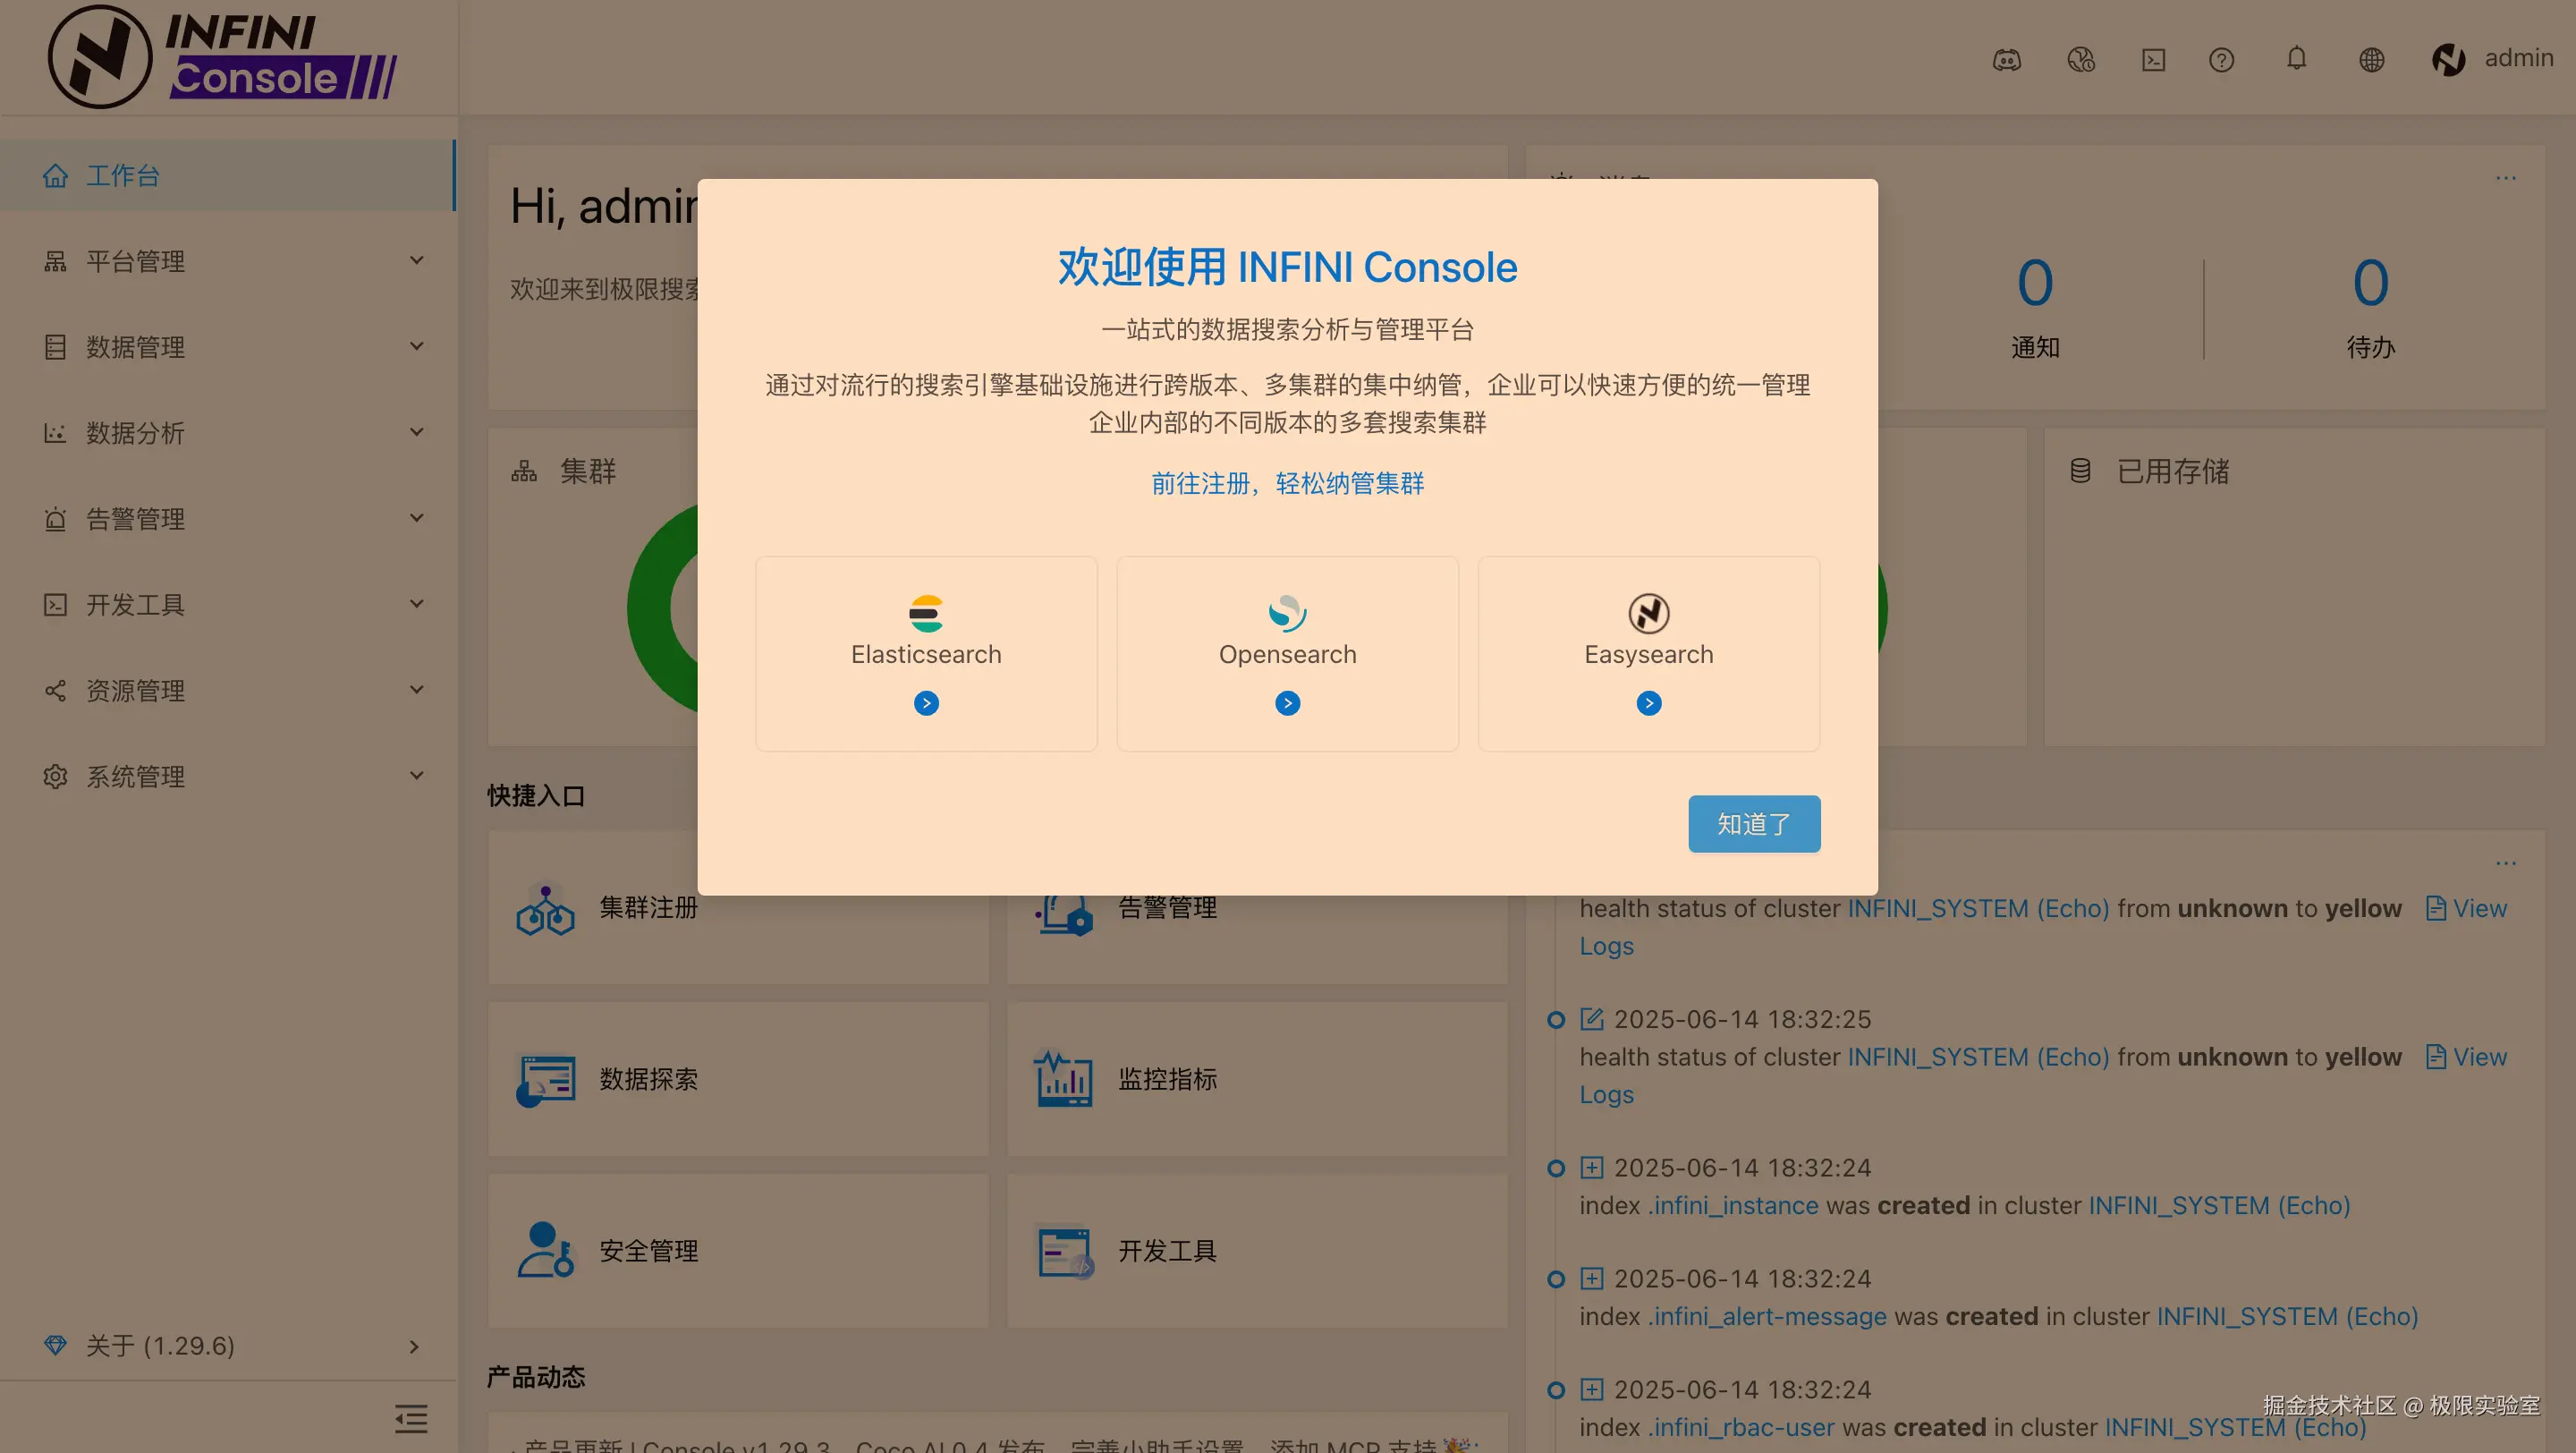Screen dimensions: 2576x1453
Task: Click the 知道了 button
Action: click(1753, 824)
